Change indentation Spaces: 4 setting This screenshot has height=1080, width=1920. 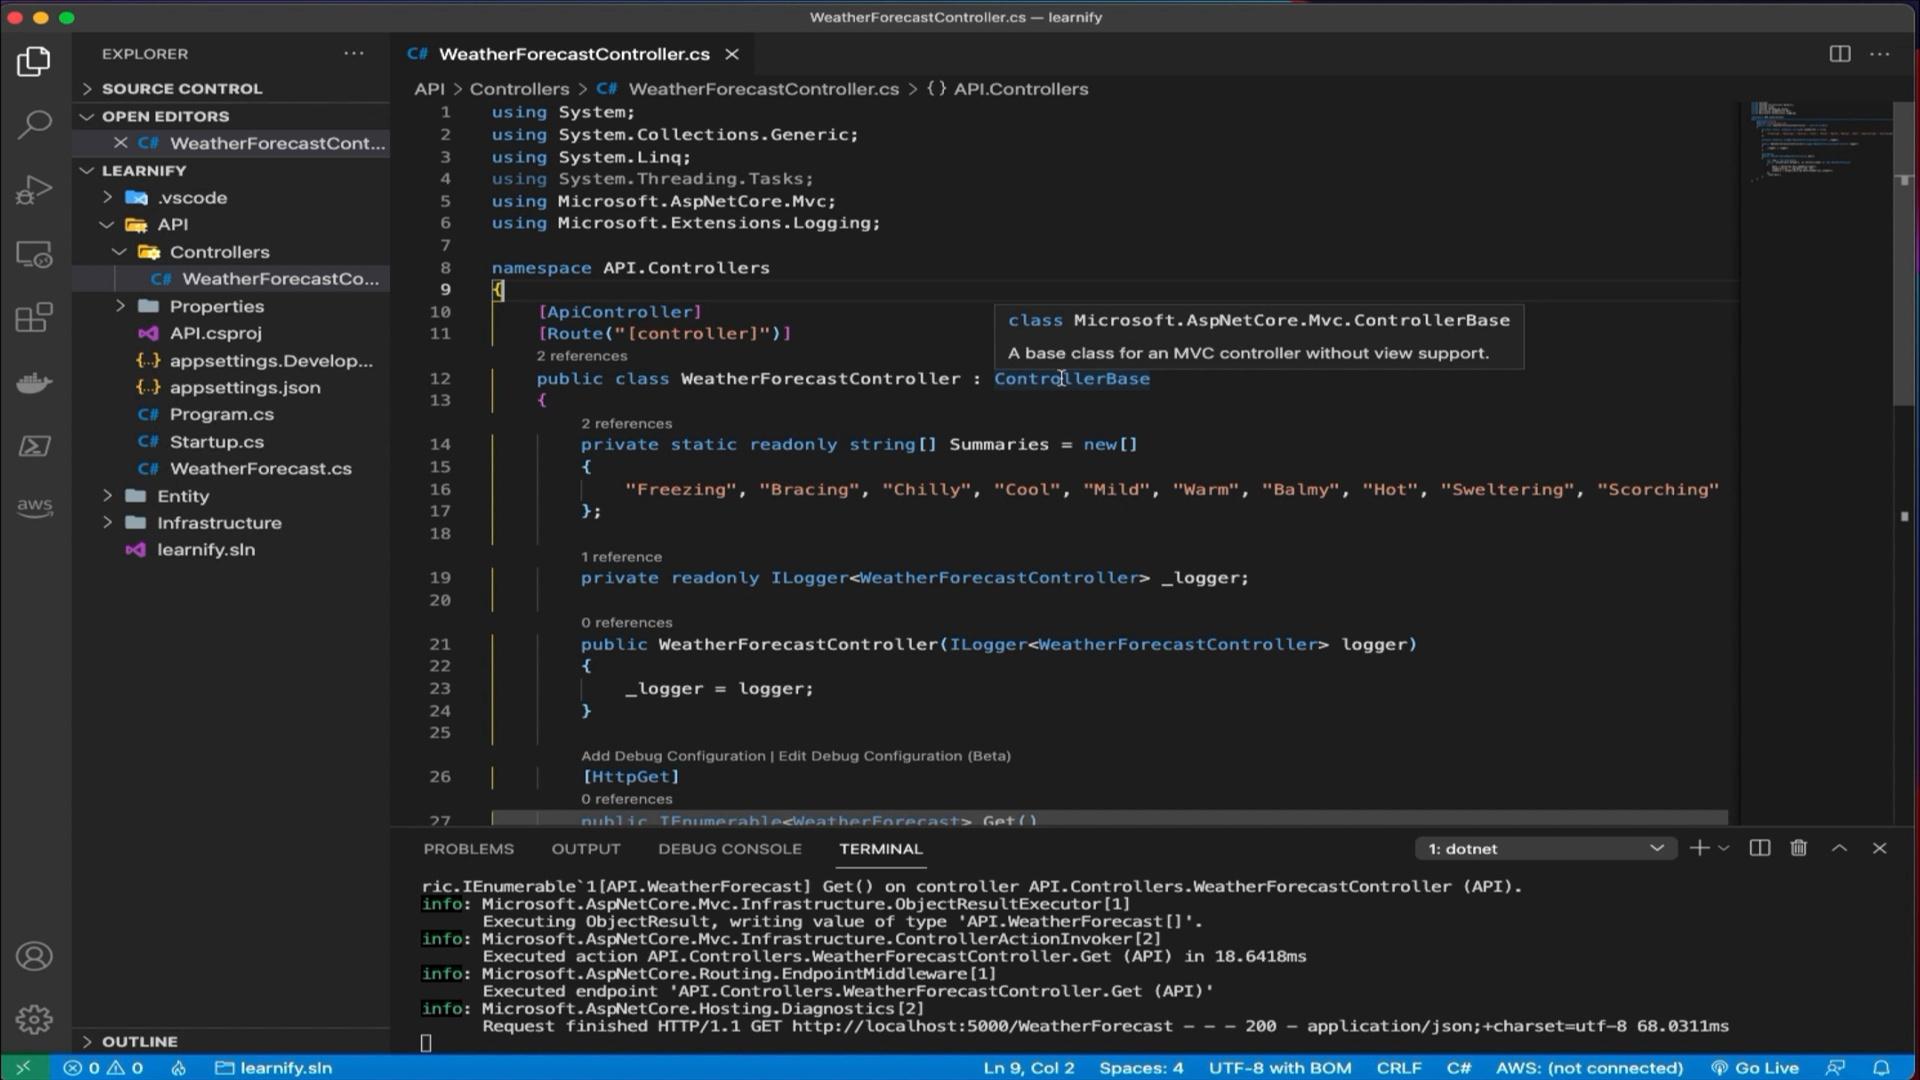pyautogui.click(x=1141, y=1068)
